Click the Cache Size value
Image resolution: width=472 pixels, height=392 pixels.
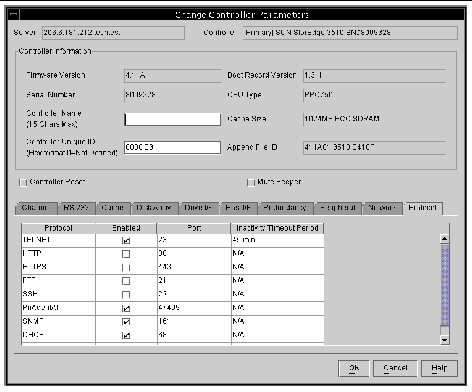tap(342, 119)
